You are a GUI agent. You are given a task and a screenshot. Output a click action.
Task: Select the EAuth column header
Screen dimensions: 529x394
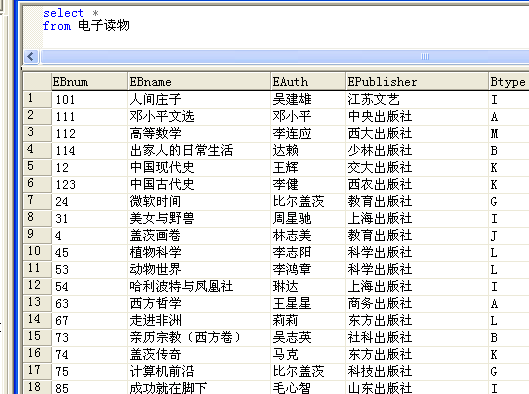click(308, 82)
